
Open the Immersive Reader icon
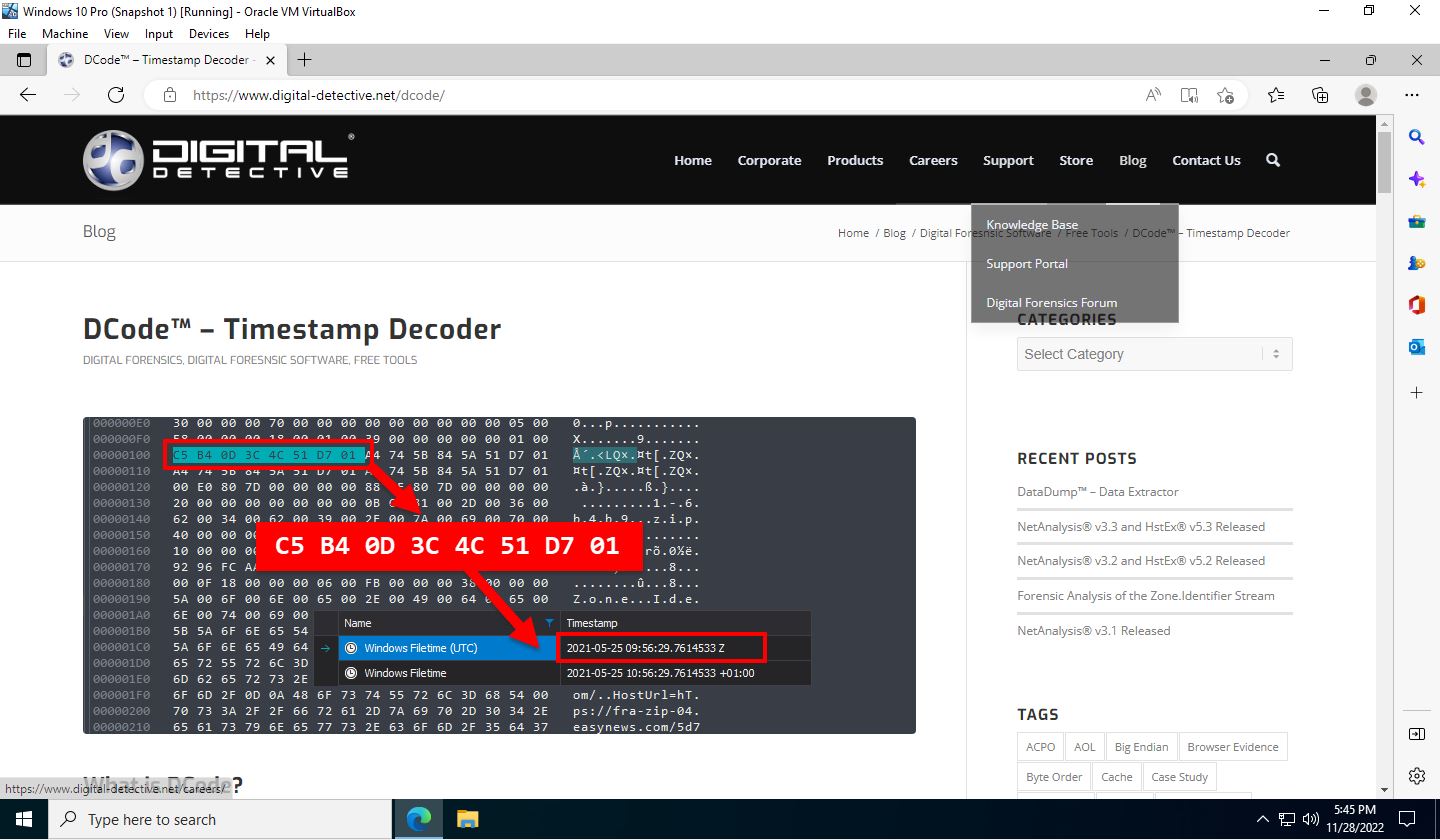click(1189, 95)
